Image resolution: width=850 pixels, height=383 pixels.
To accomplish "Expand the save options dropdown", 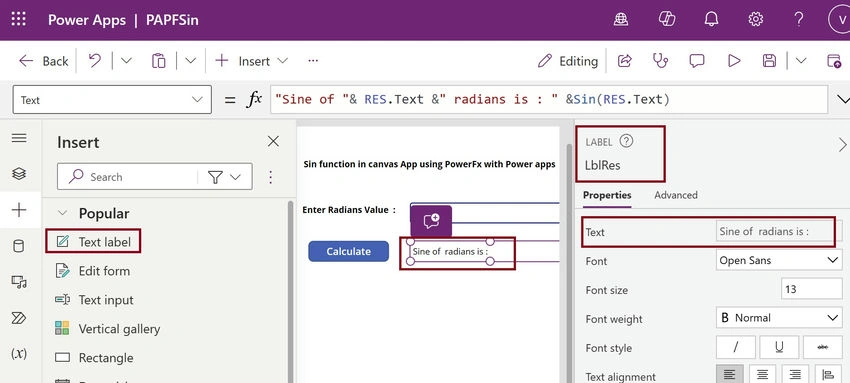I will coord(801,61).
